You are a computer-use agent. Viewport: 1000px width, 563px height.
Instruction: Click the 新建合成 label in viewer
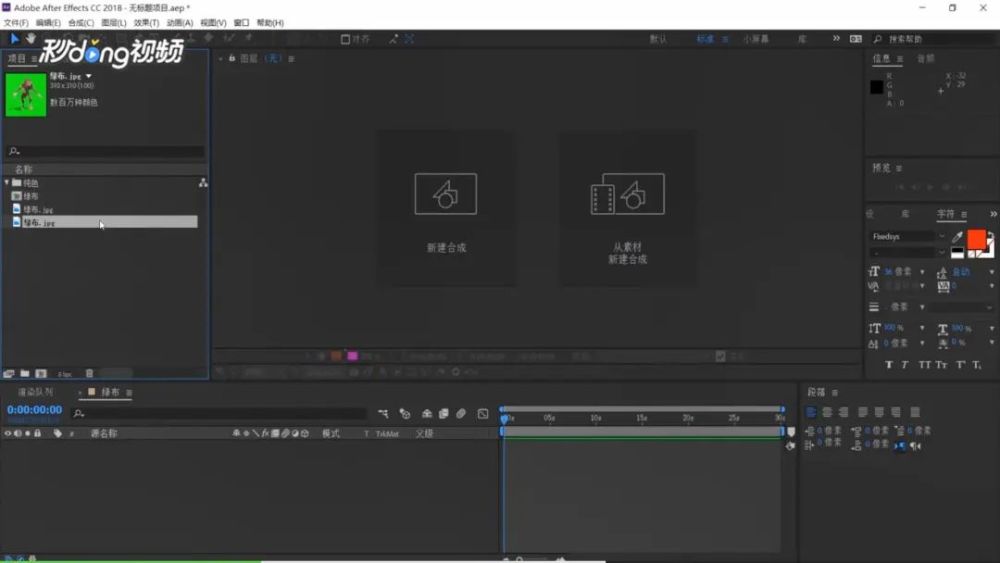[x=446, y=248]
